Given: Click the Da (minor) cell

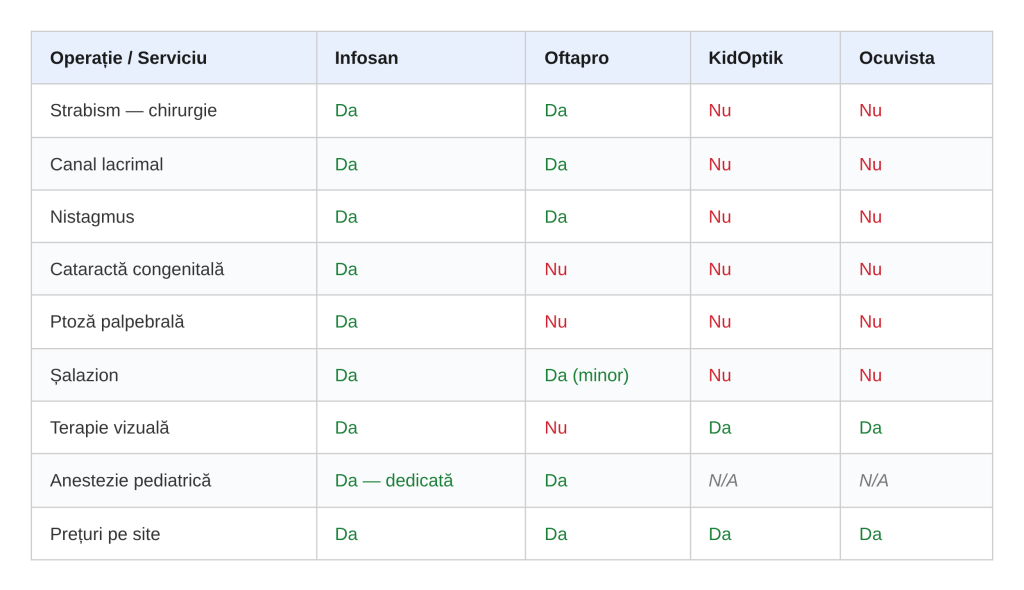Looking at the screenshot, I should pos(586,376).
